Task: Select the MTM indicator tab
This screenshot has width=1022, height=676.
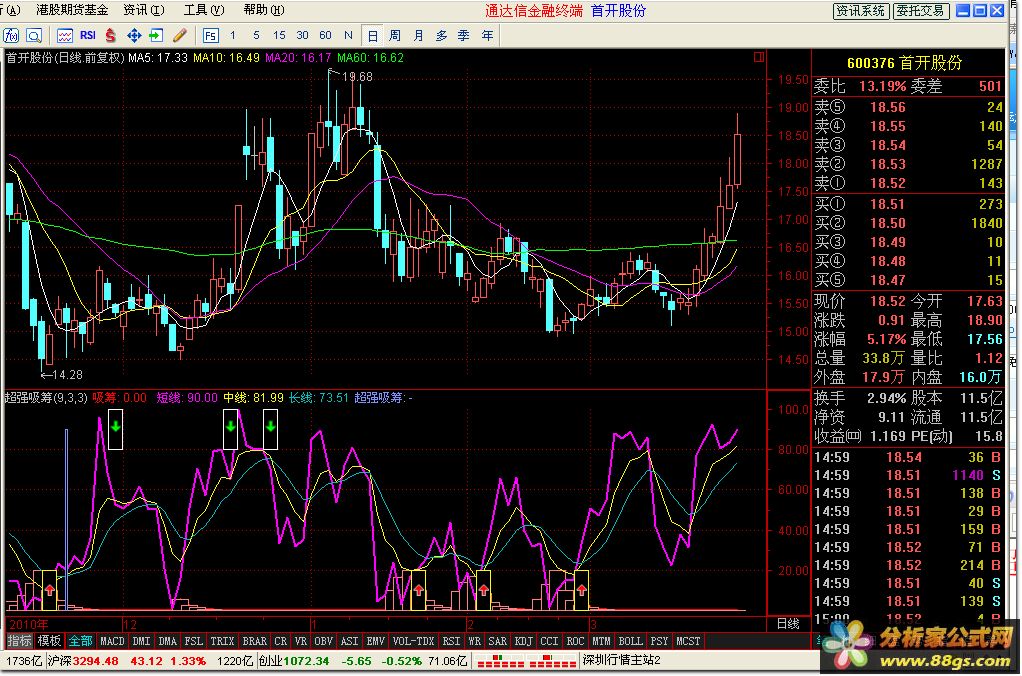Action: click(602, 641)
